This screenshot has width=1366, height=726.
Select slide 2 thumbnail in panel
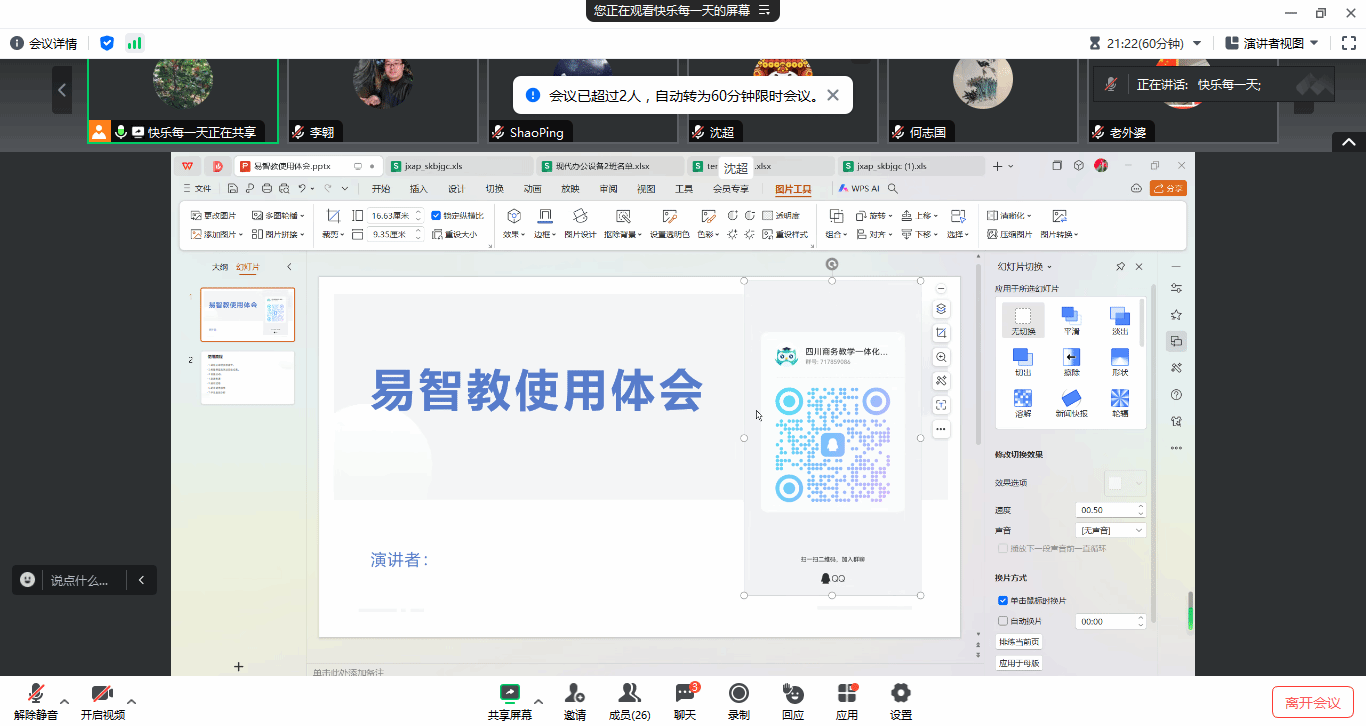[x=247, y=377]
